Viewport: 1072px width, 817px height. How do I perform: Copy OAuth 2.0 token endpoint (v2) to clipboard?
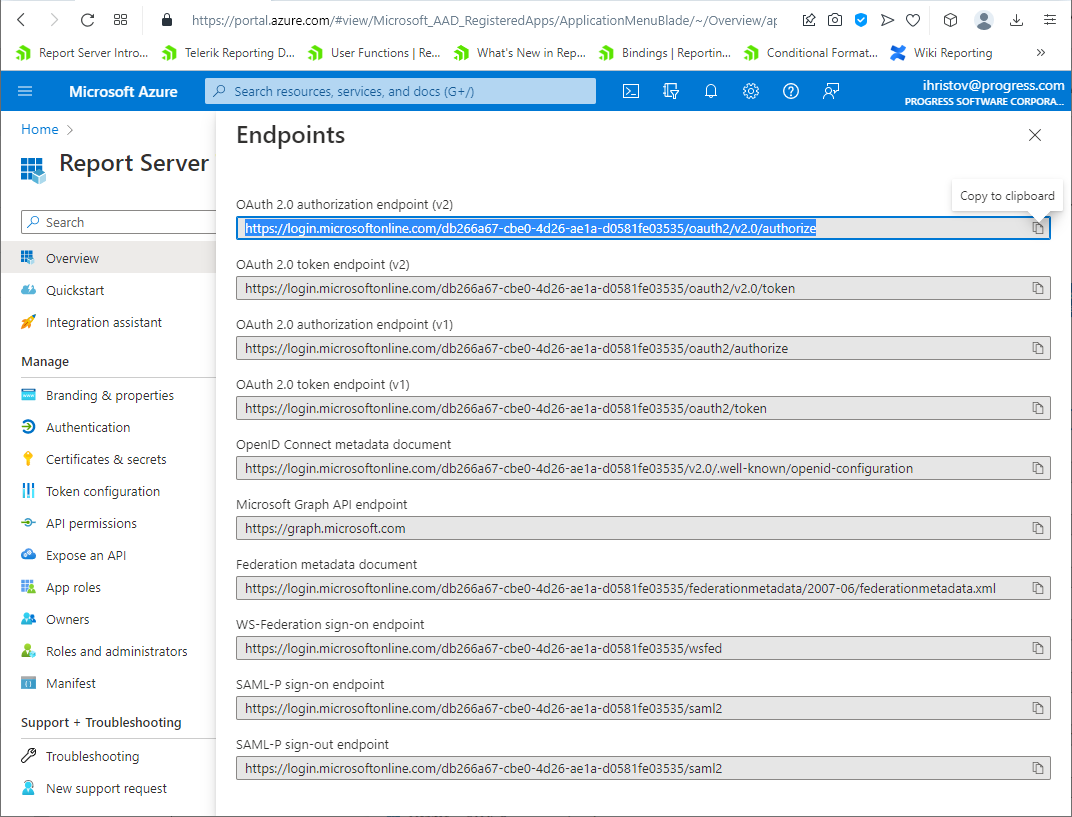point(1037,288)
